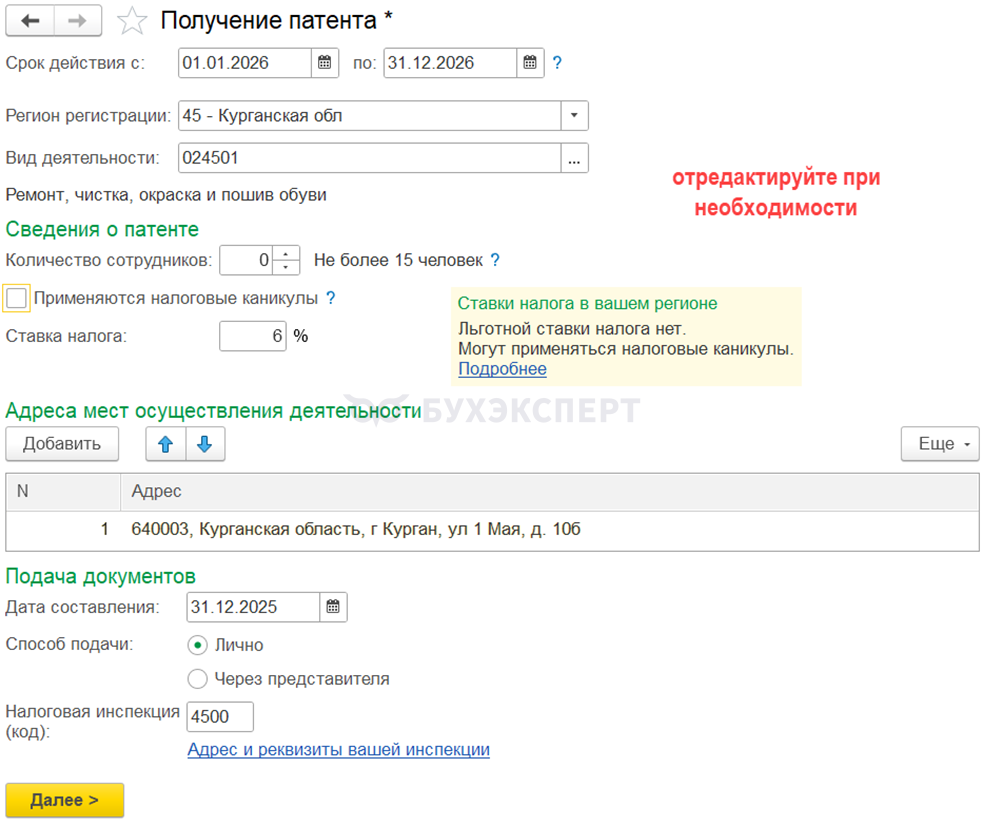Open the 'Подробнее' tax rates link
Viewport: 984px width, 821px height.
(x=502, y=369)
